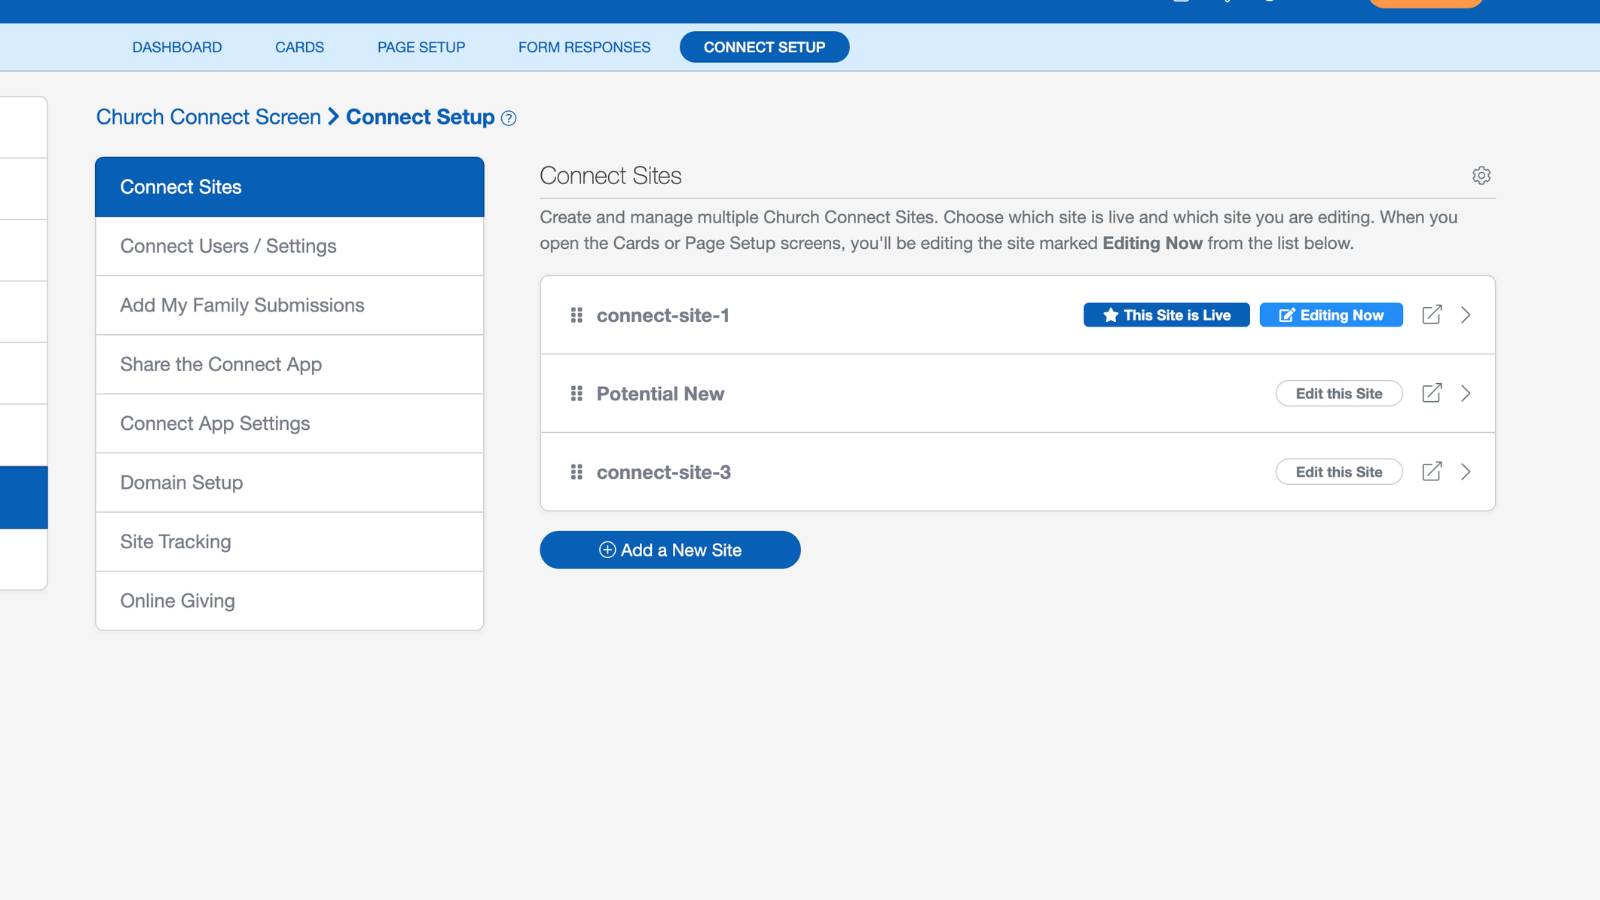Click the connect-site-3 site name
Screen dimensions: 1600x900
[663, 472]
